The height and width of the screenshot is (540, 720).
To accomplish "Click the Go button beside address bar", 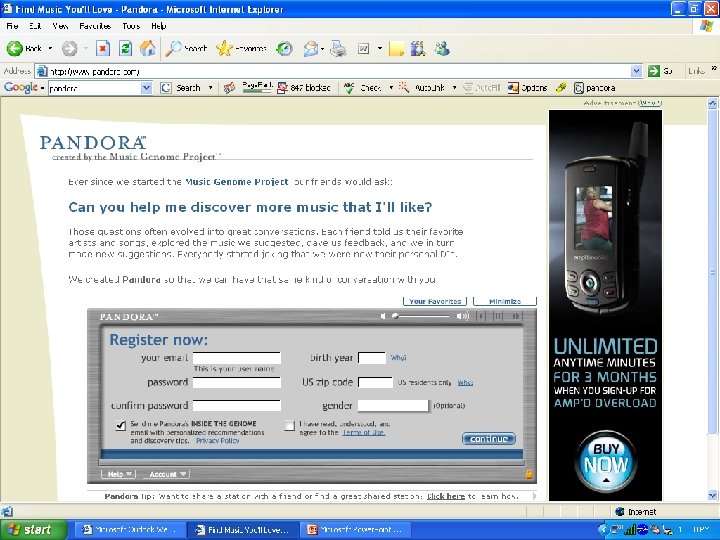I will pos(660,71).
